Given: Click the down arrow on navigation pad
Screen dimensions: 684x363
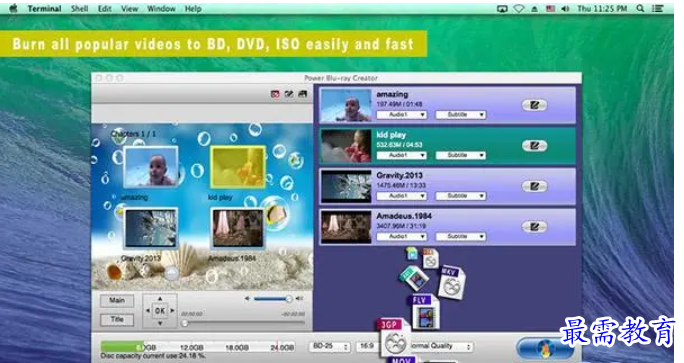Looking at the screenshot, I should coord(160,323).
